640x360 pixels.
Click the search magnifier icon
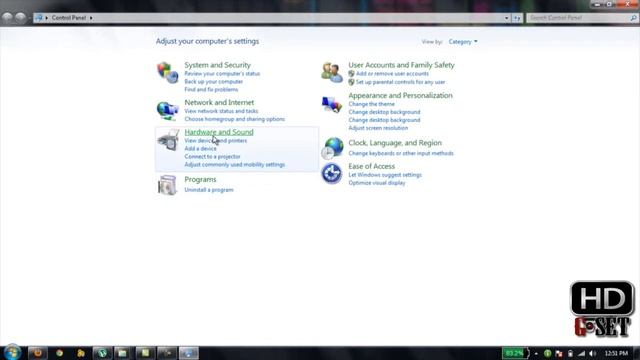(633, 18)
